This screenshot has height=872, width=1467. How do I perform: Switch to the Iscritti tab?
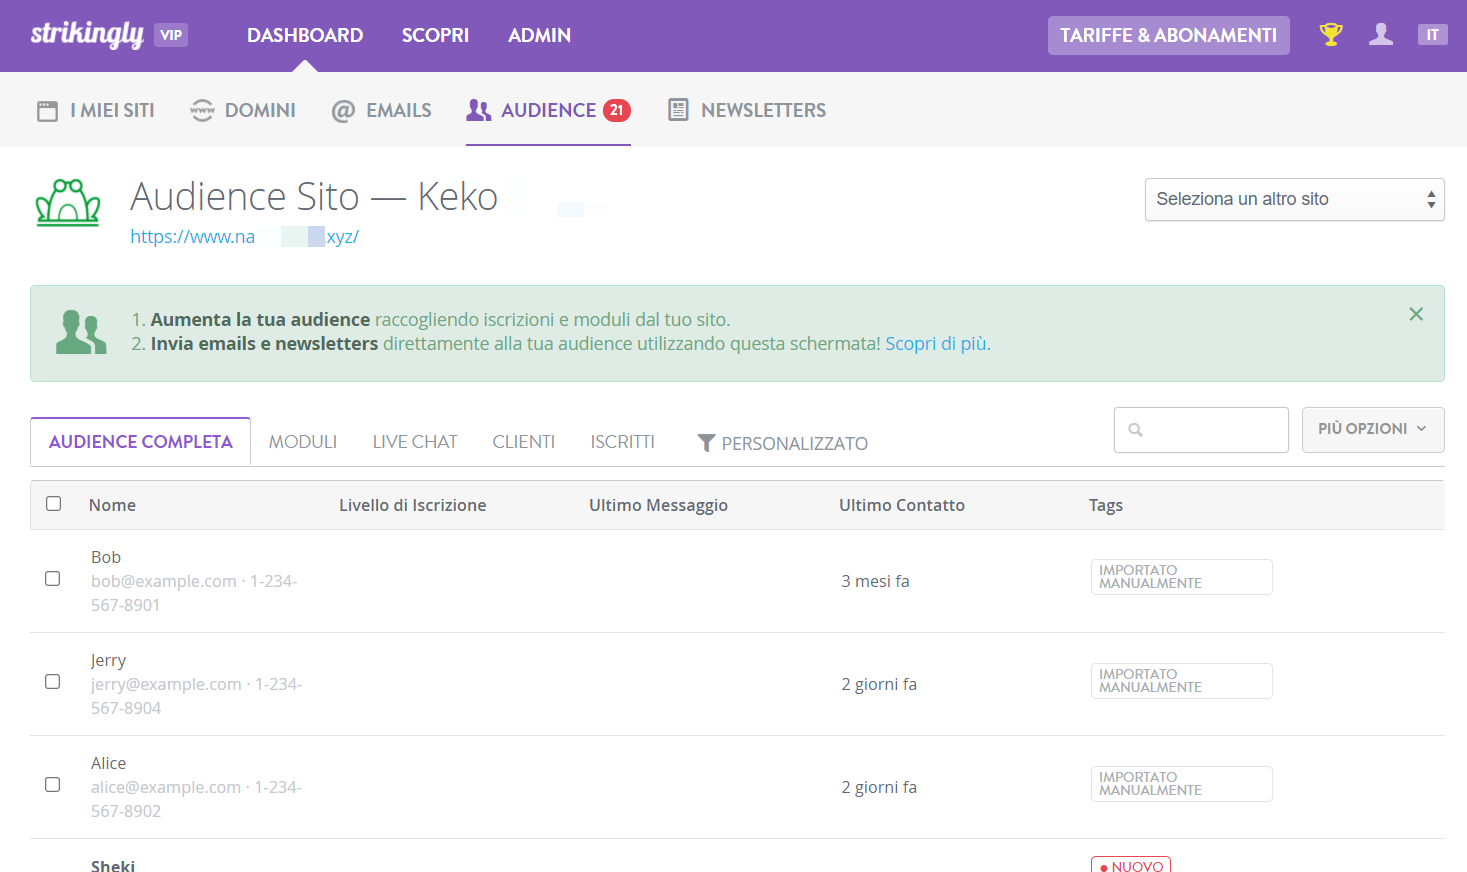622,442
